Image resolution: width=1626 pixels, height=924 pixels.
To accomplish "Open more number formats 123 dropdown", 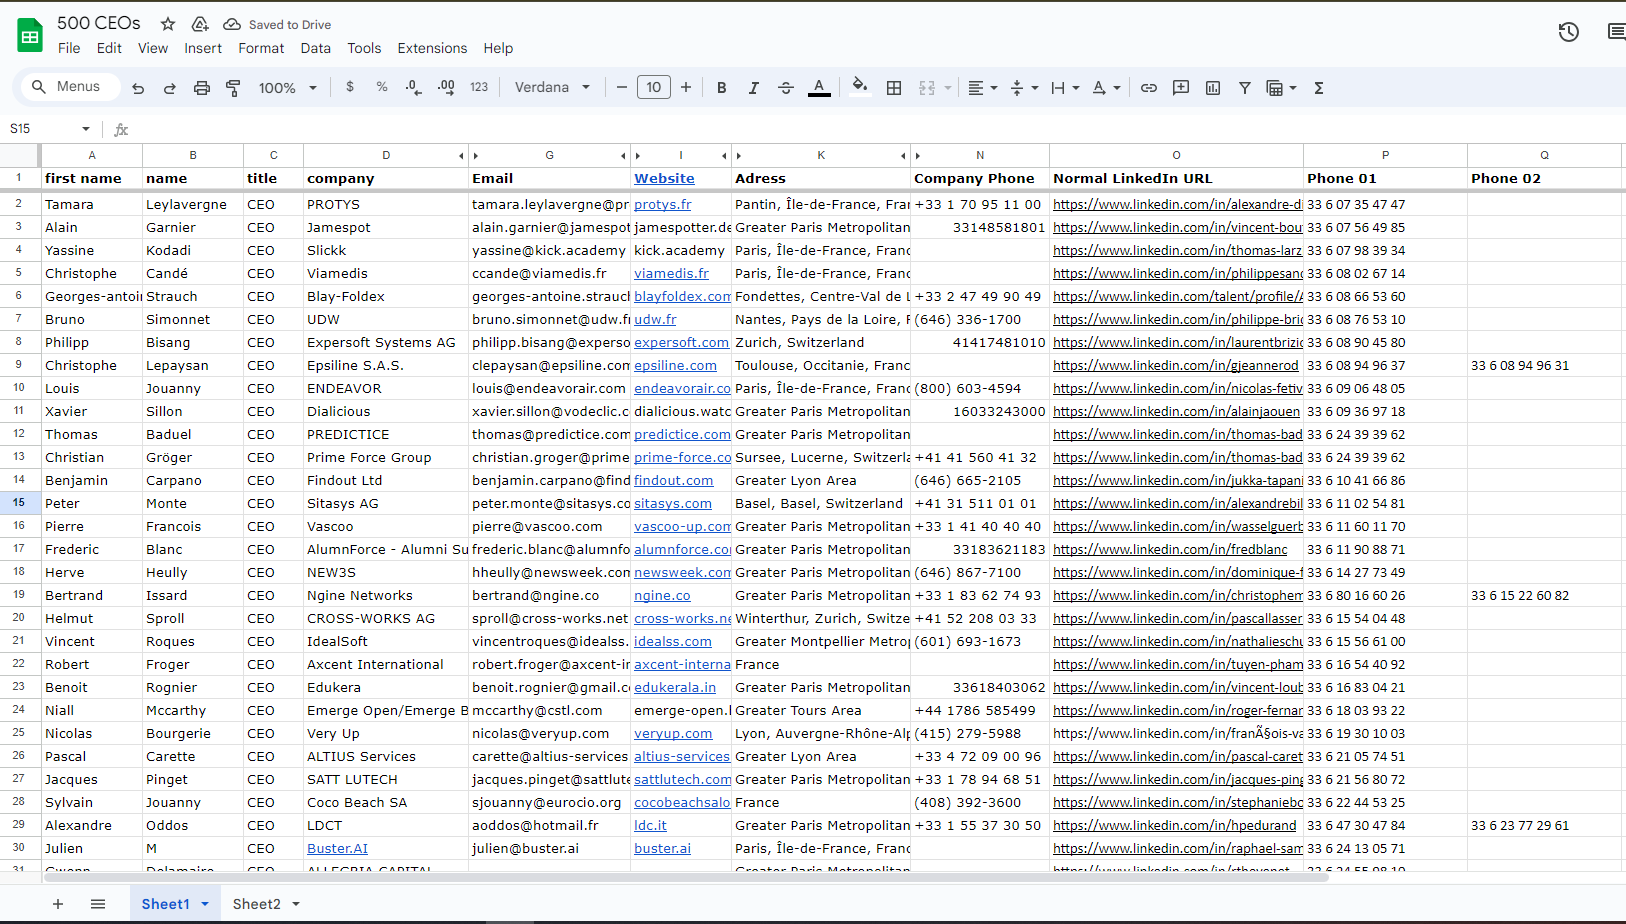I will pyautogui.click(x=479, y=87).
